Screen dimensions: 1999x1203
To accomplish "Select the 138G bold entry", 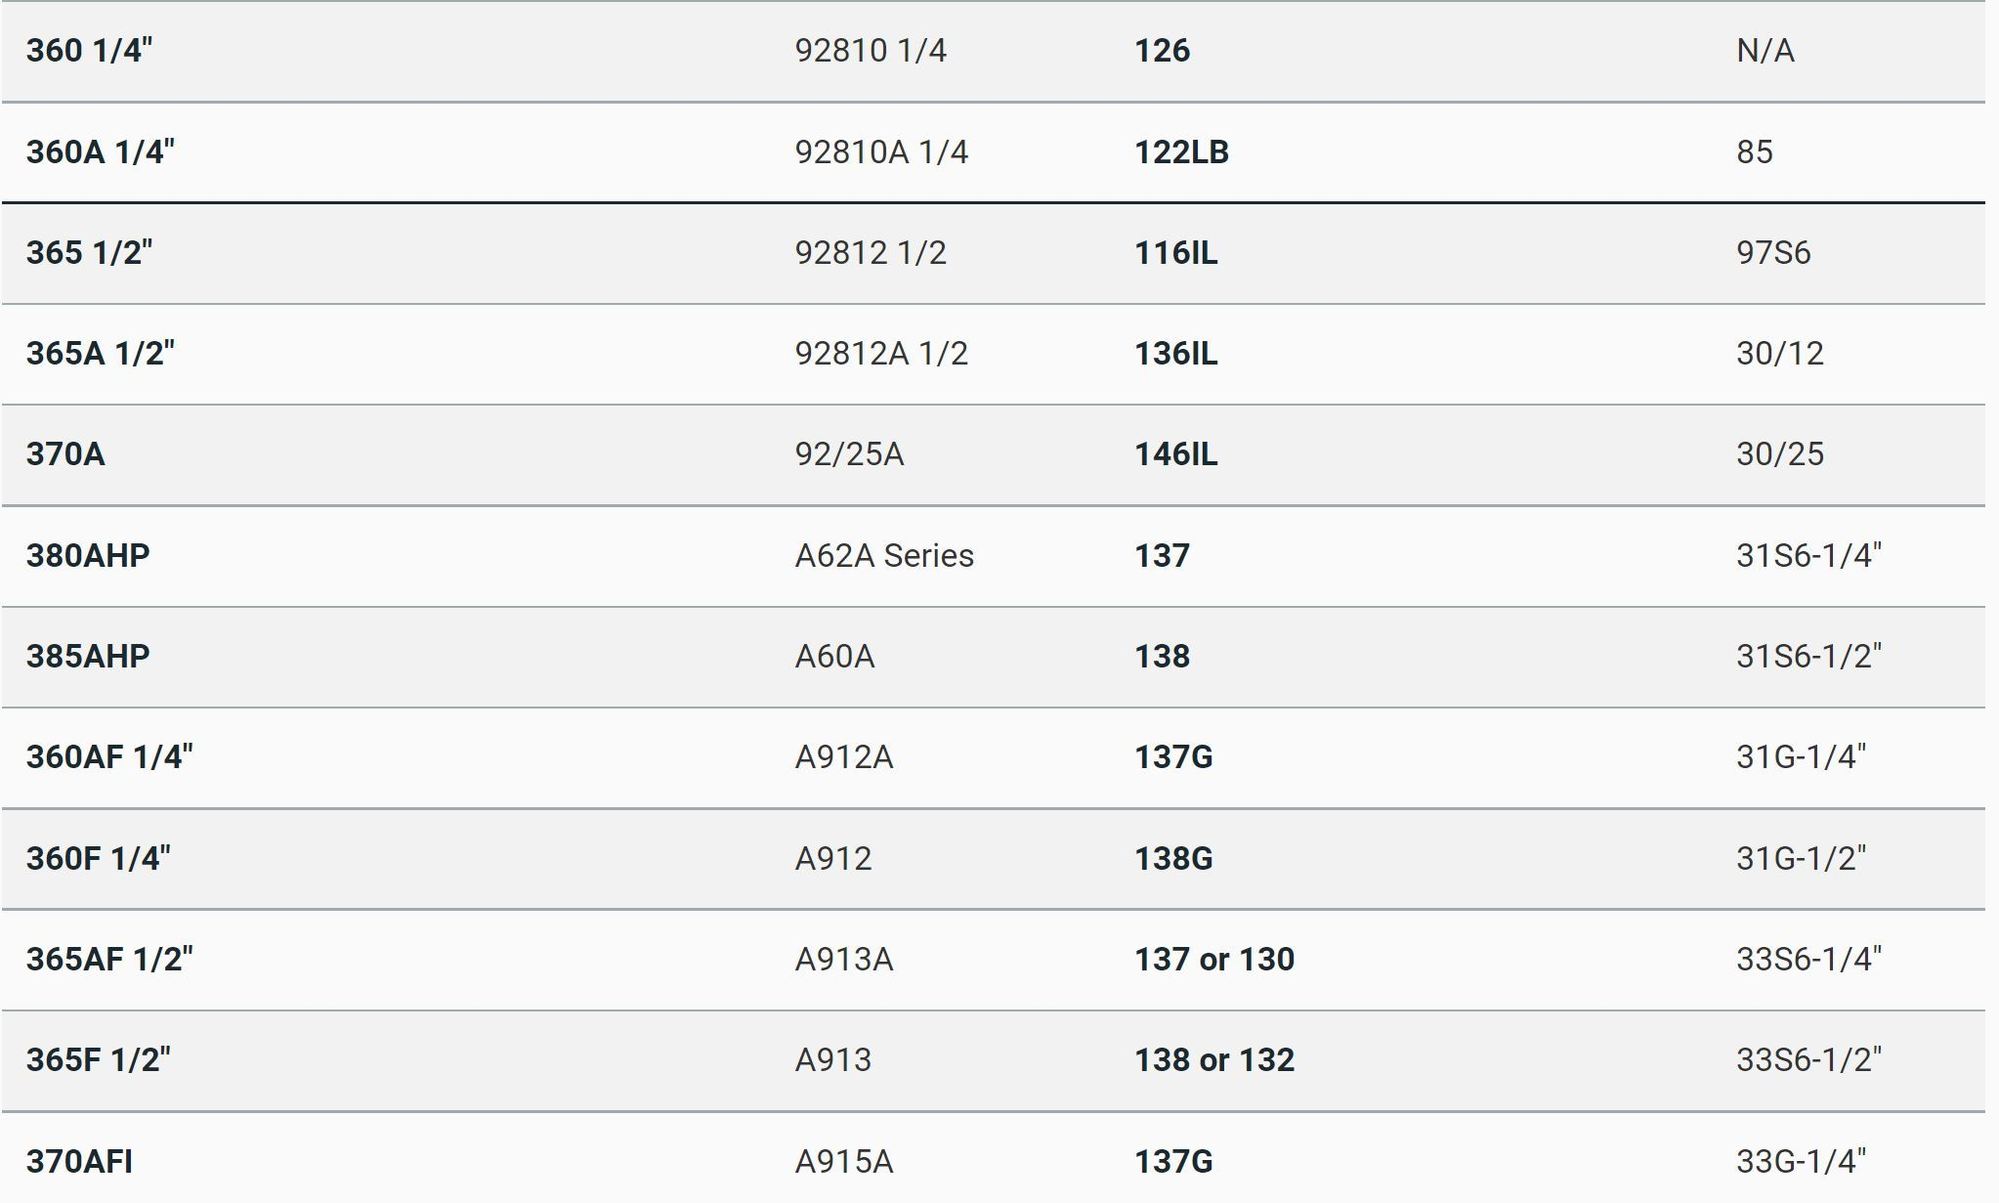I will 1173,859.
